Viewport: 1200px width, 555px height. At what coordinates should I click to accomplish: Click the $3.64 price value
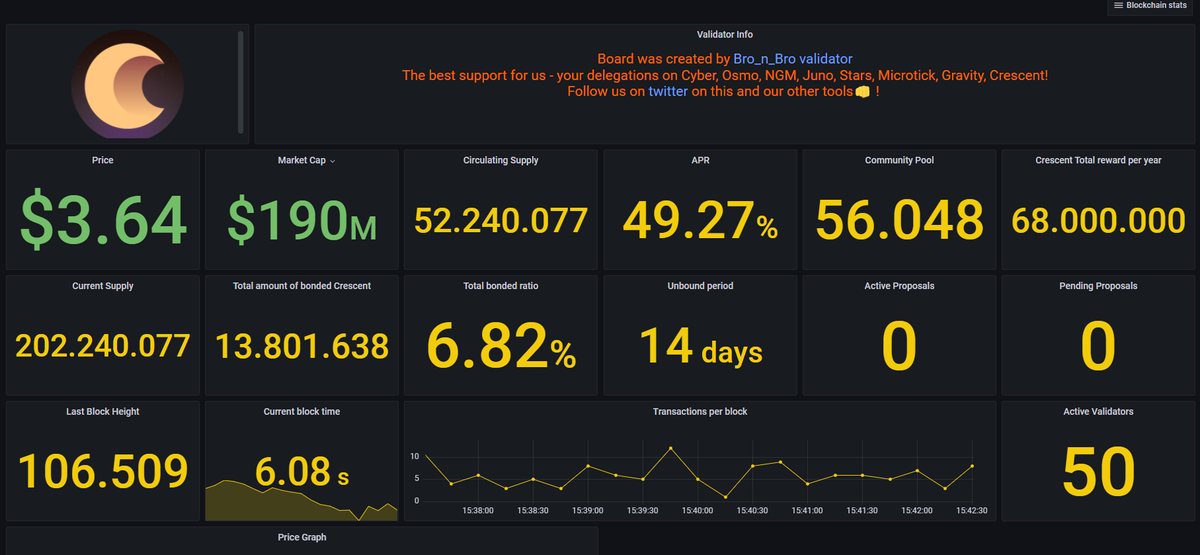coord(102,219)
